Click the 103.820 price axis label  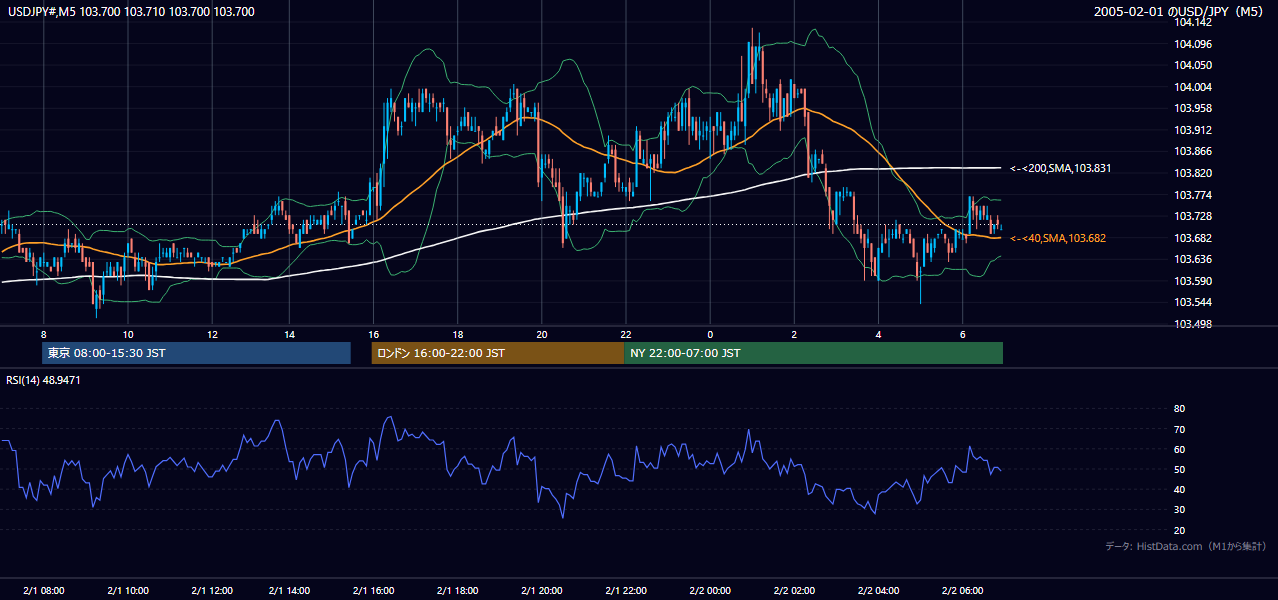(x=1194, y=173)
